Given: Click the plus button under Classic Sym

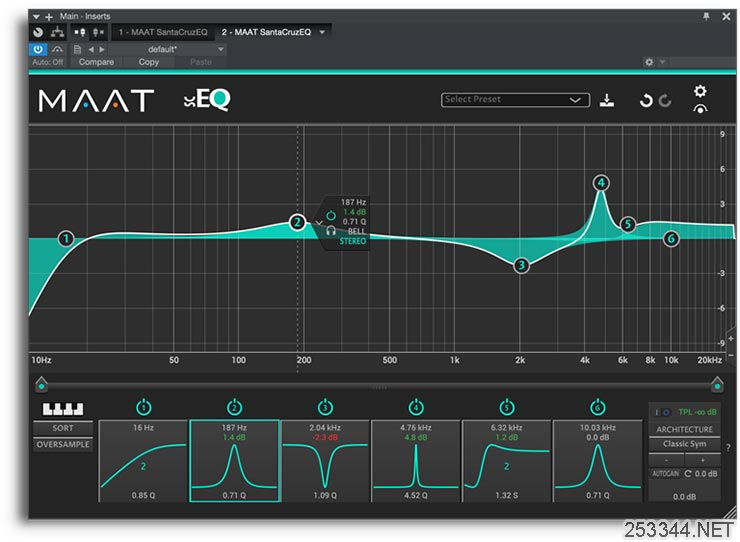Looking at the screenshot, I should [703, 460].
